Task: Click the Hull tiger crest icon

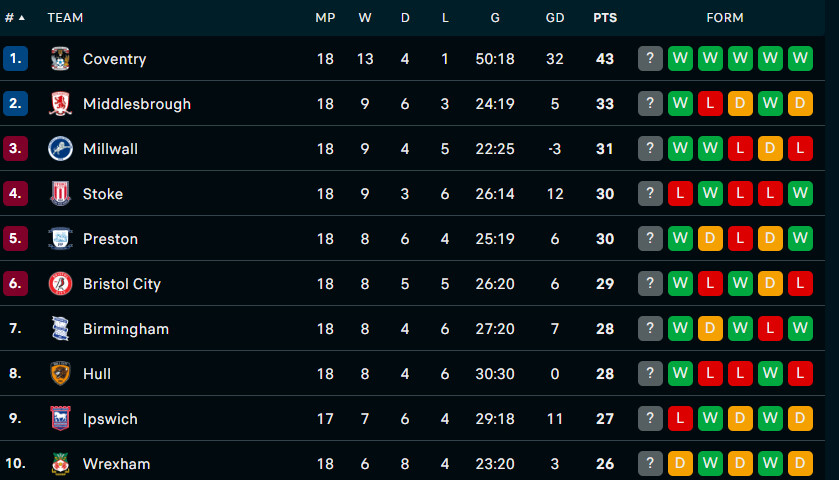Action: 61,374
